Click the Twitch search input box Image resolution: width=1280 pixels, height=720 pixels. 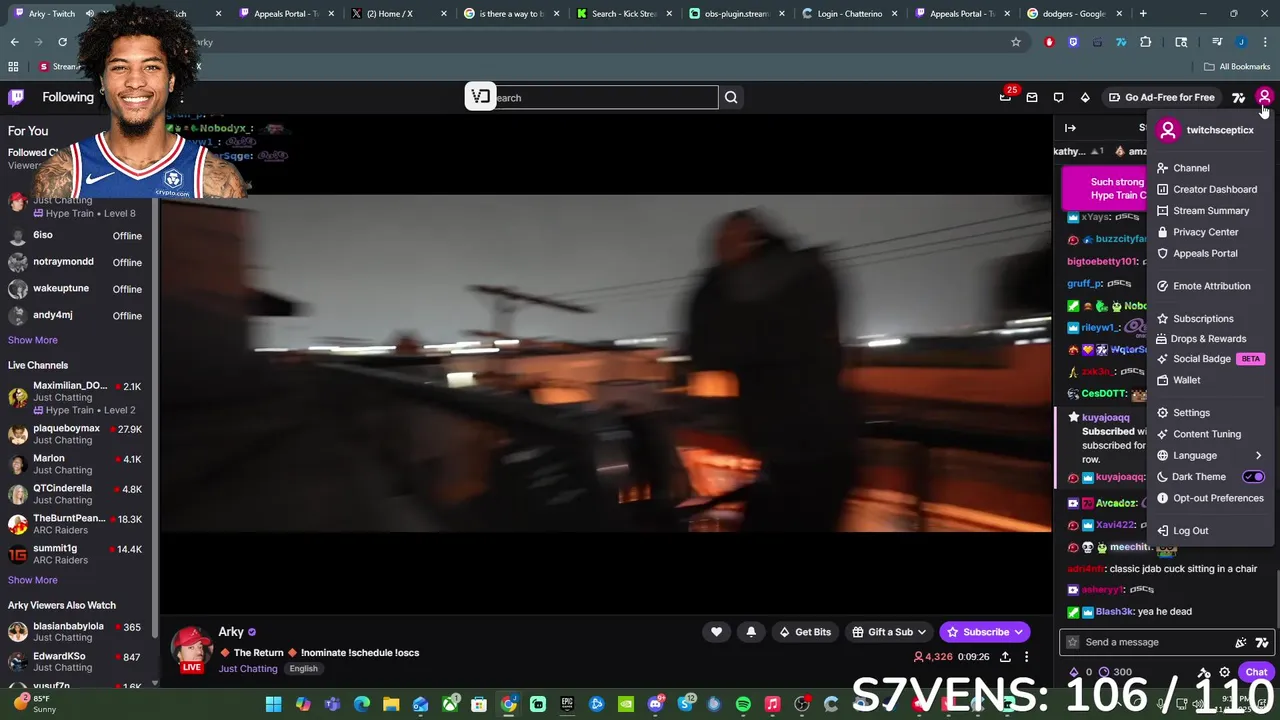[605, 97]
